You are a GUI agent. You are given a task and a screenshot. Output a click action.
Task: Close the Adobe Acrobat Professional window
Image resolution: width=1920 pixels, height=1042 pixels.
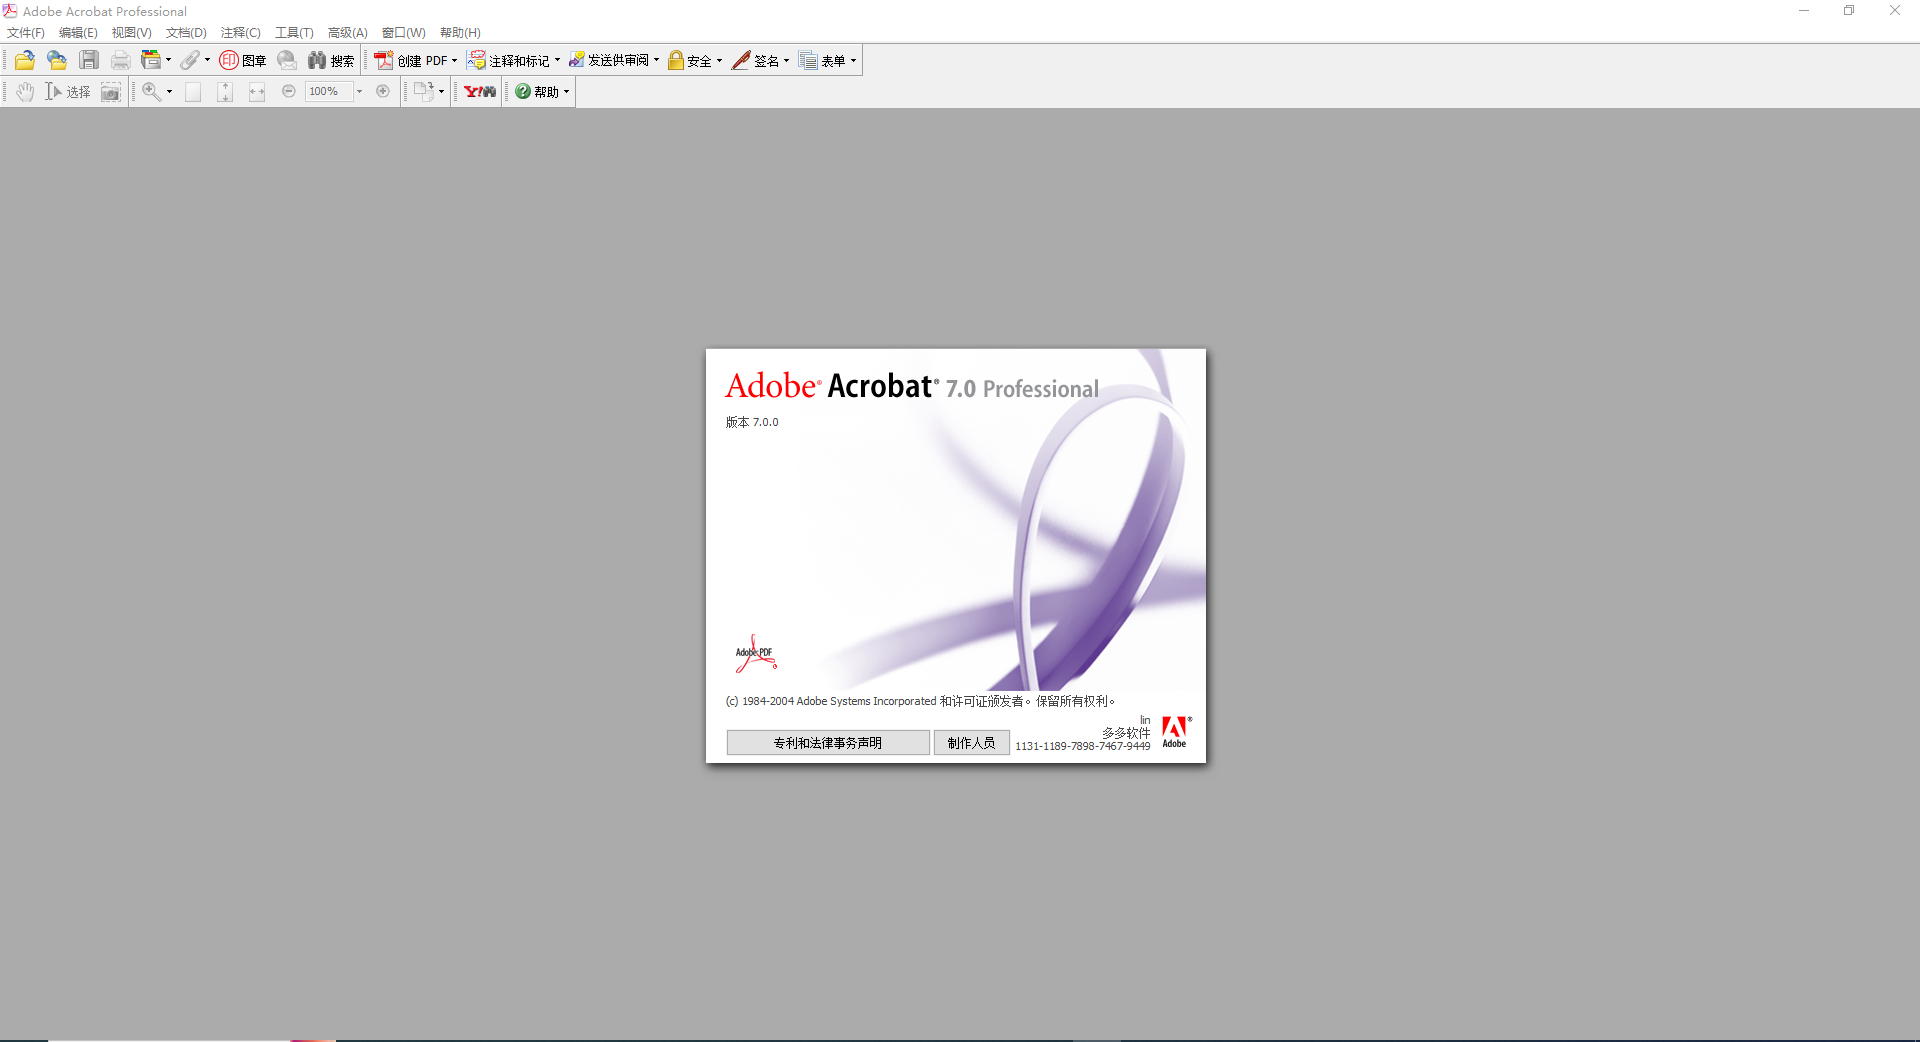tap(1895, 11)
